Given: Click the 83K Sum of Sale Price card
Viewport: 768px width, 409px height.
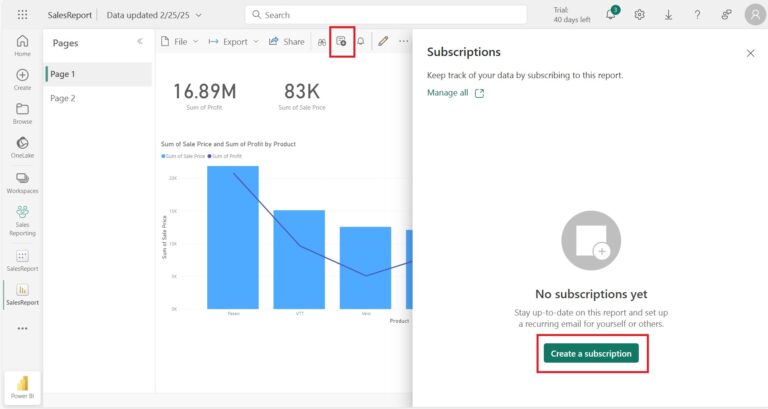Looking at the screenshot, I should 302,96.
